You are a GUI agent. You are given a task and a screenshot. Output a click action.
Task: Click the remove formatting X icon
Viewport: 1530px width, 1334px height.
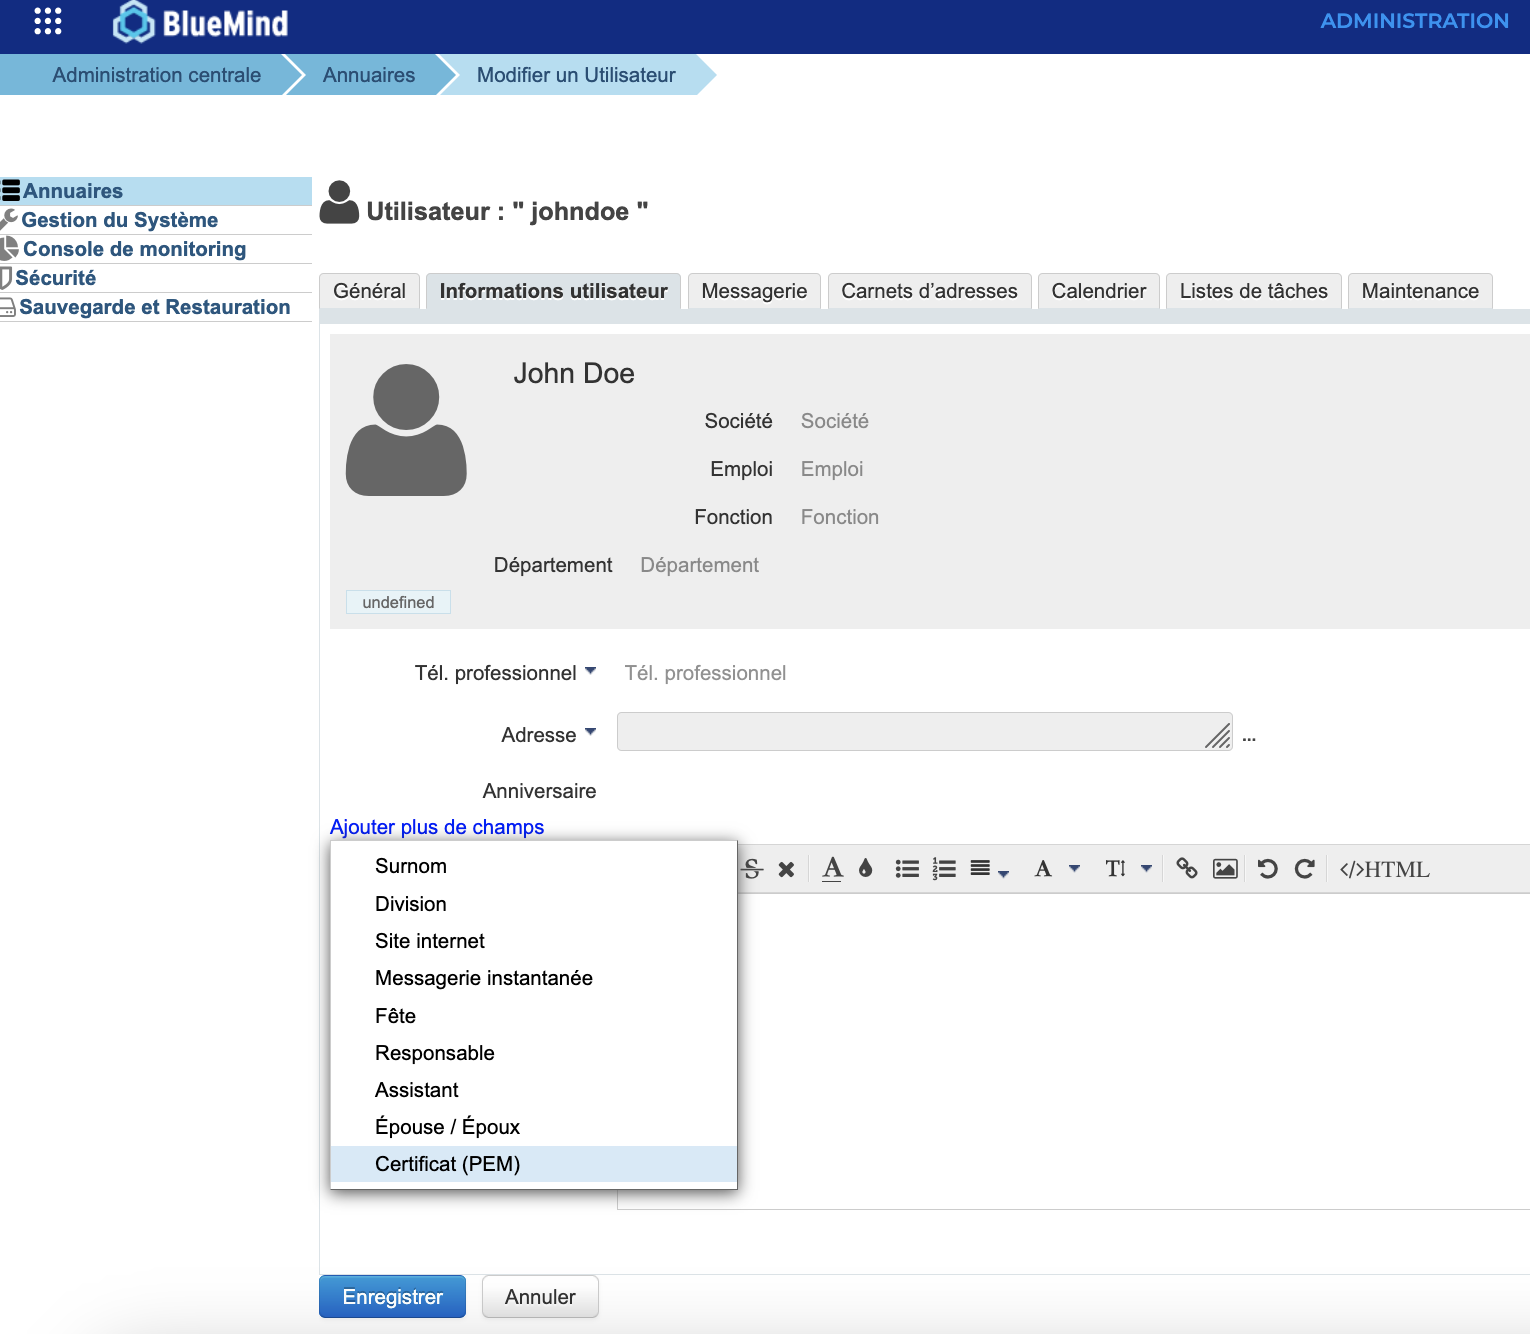(x=786, y=869)
